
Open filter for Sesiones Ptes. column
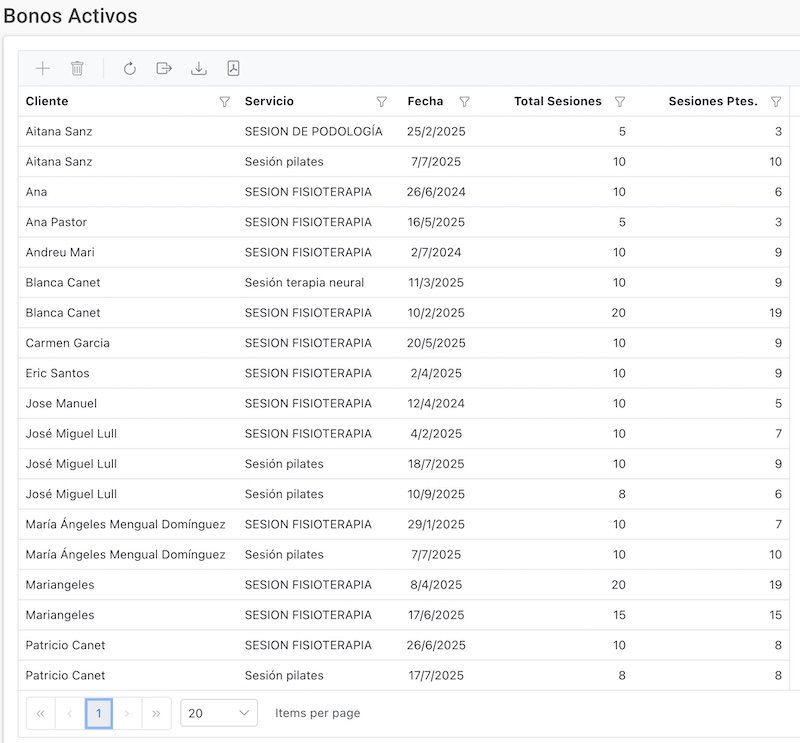[x=776, y=102]
